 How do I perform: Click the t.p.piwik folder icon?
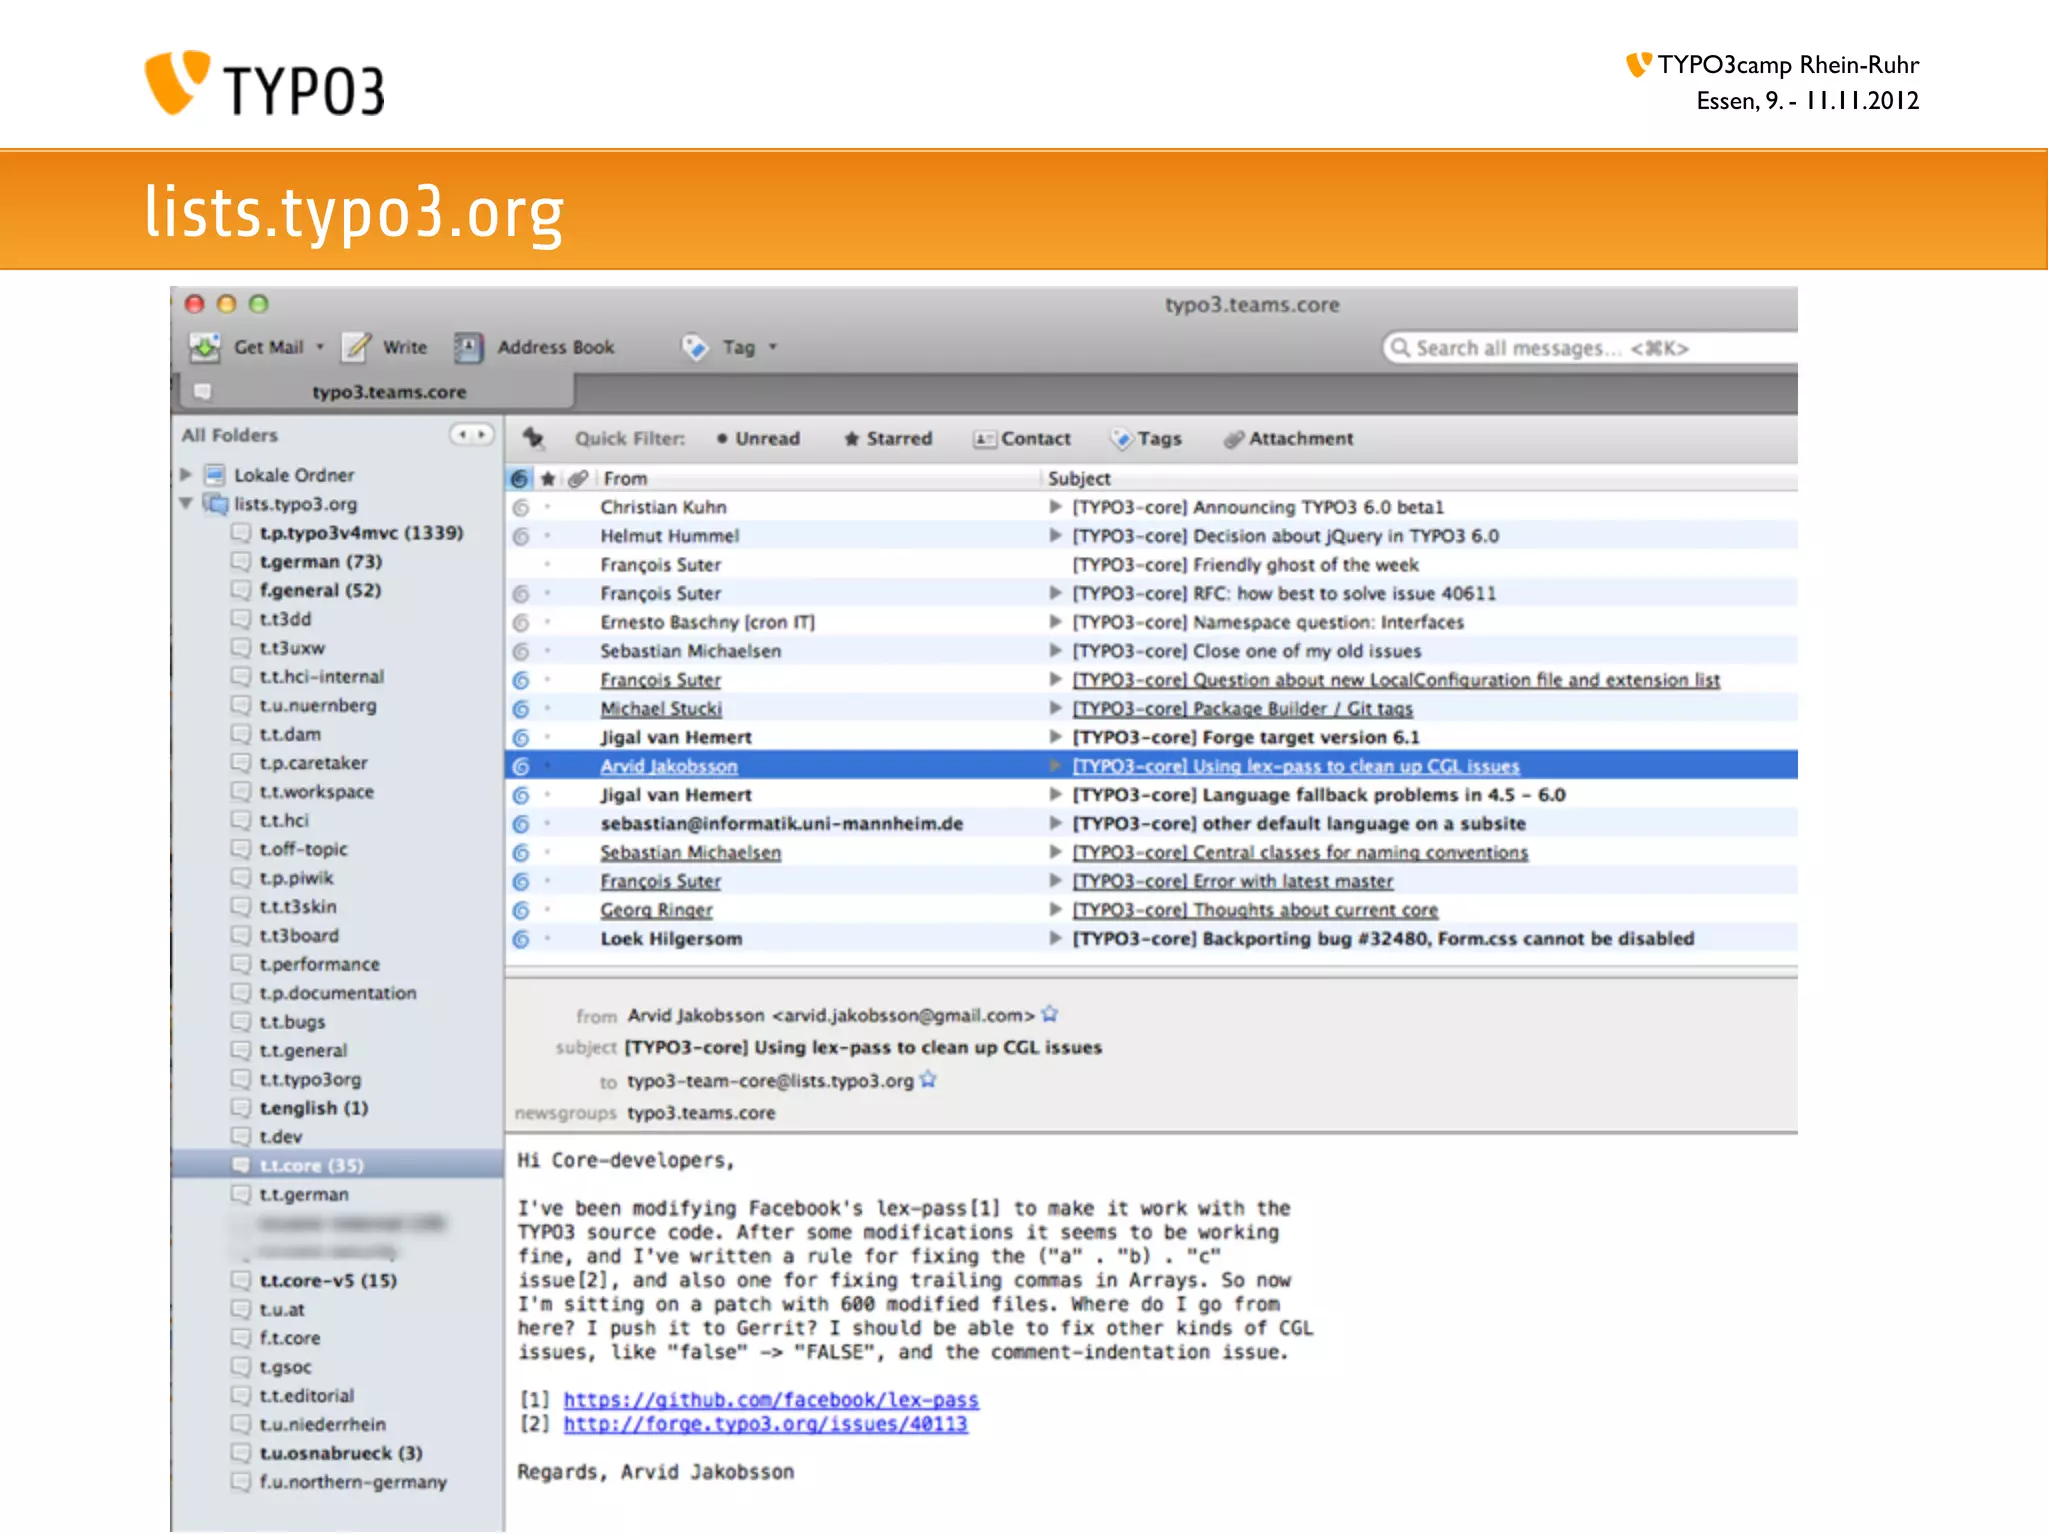(240, 878)
